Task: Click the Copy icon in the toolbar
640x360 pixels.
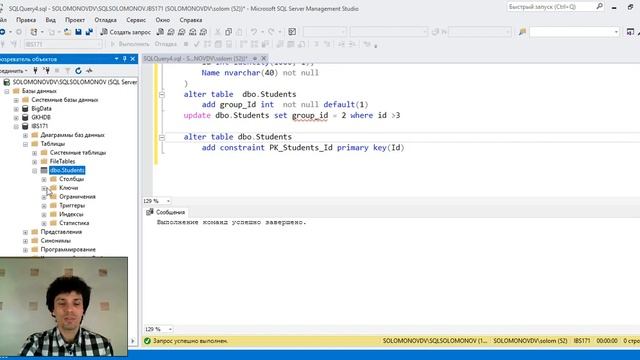Action: point(229,31)
